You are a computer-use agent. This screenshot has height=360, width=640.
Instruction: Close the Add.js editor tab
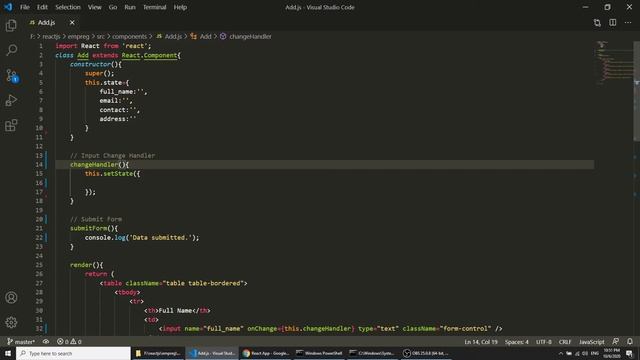click(72, 22)
